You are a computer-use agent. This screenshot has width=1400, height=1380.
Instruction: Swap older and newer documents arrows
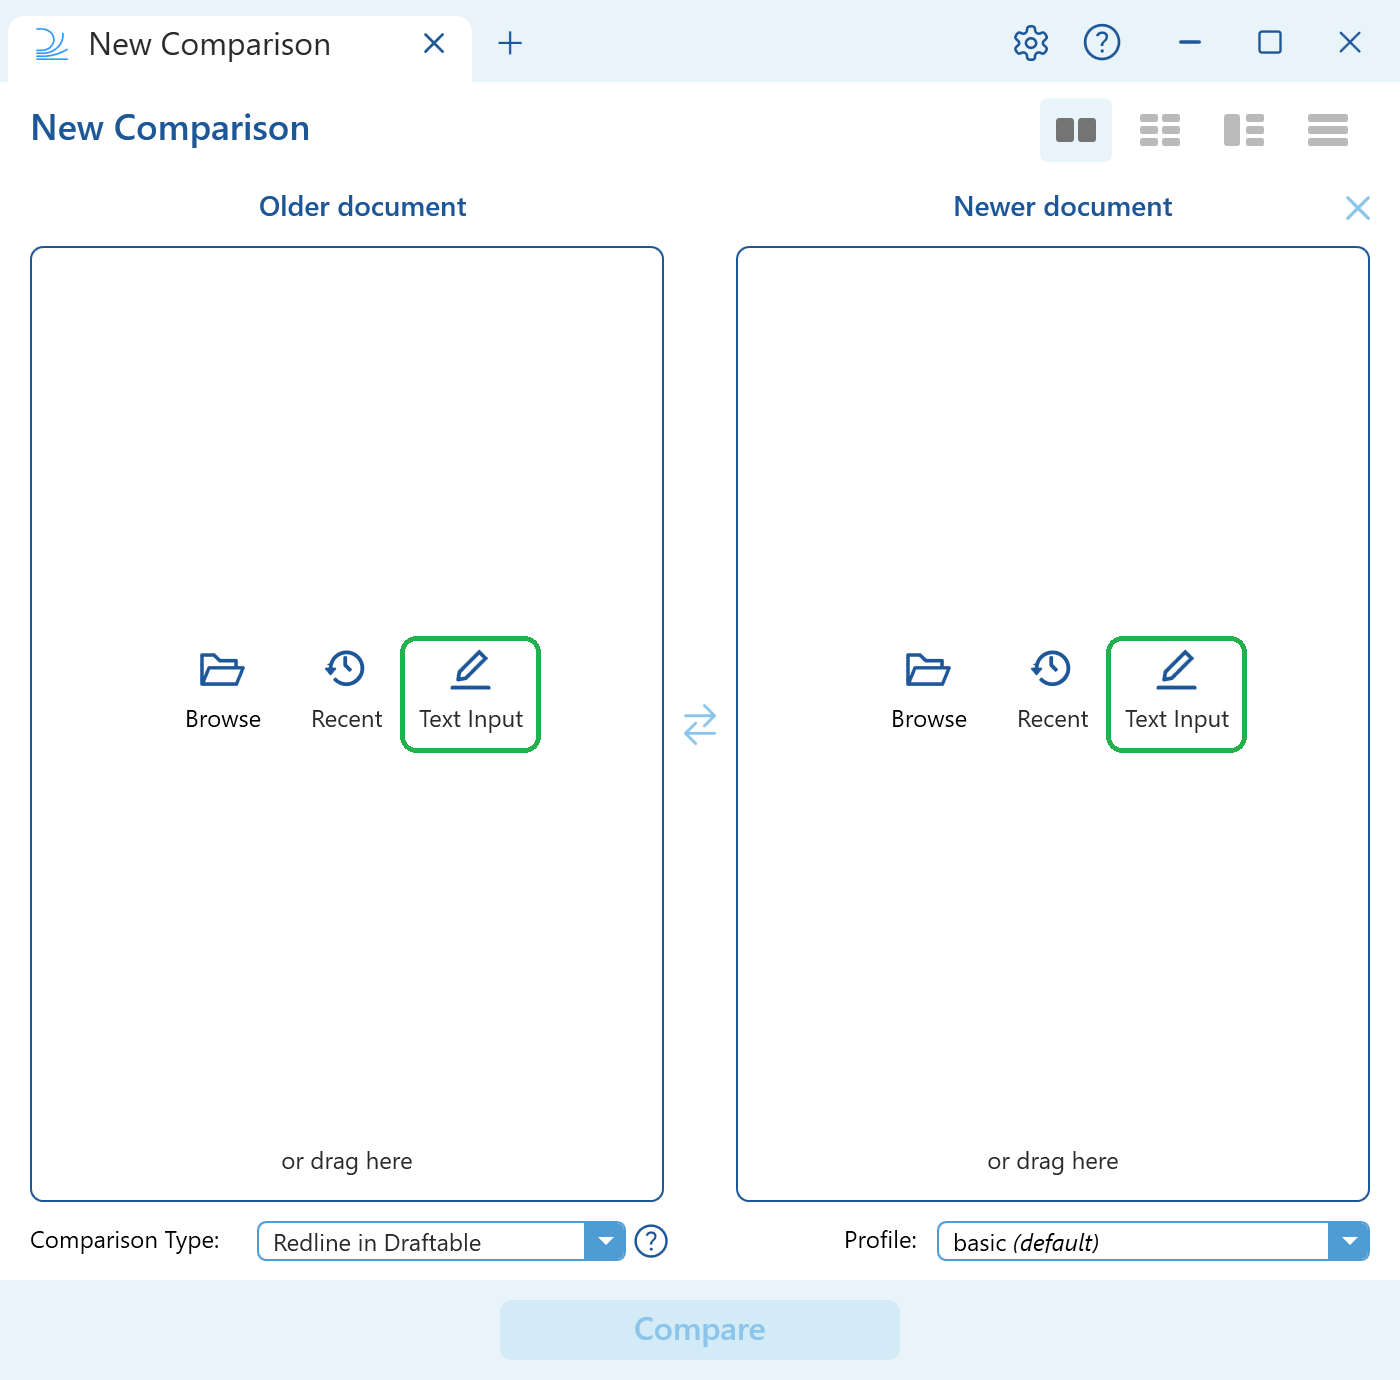(700, 724)
